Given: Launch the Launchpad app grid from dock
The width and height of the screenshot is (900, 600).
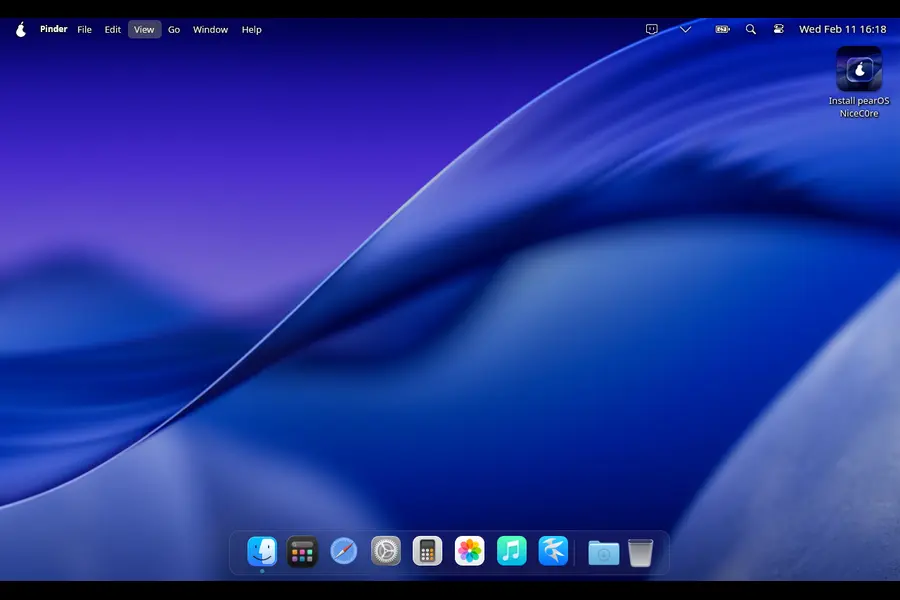Looking at the screenshot, I should pos(303,551).
